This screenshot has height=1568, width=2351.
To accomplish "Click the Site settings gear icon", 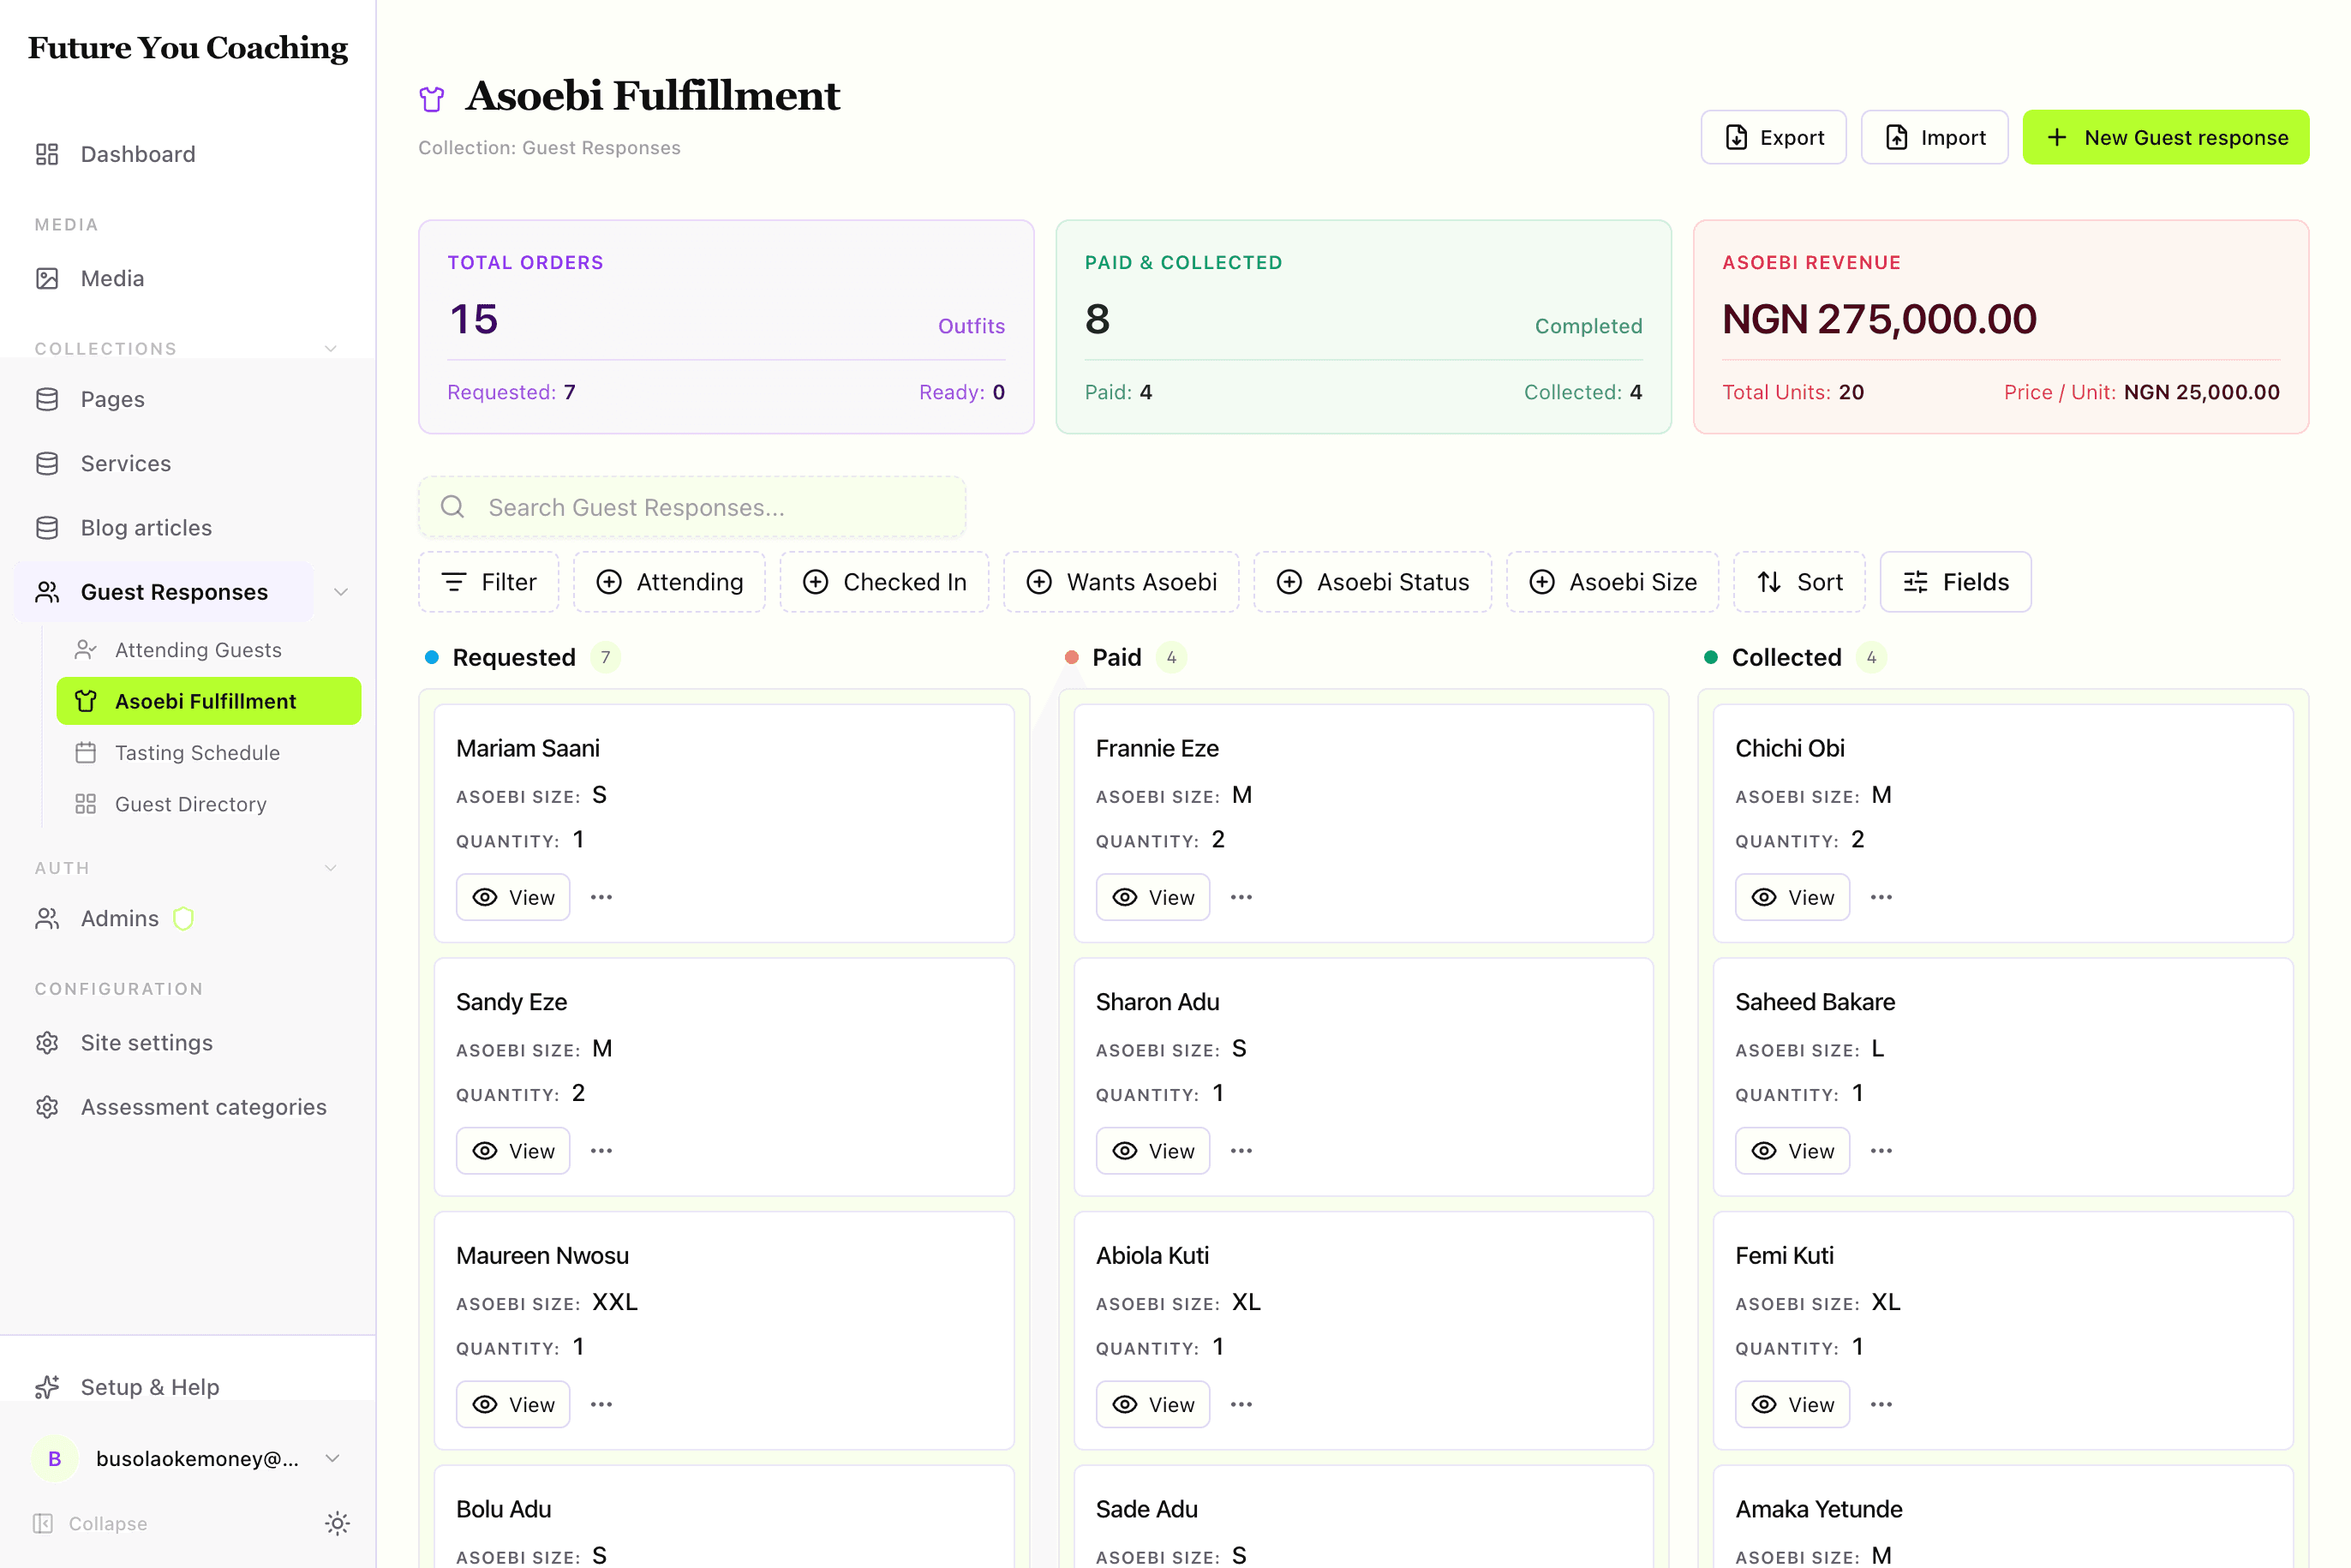I will 47,1043.
